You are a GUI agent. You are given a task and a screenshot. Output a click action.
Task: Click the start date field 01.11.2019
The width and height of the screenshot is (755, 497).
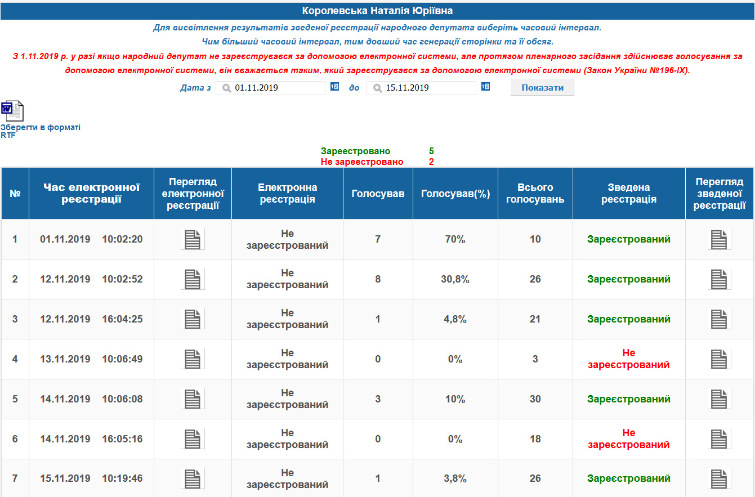(275, 88)
